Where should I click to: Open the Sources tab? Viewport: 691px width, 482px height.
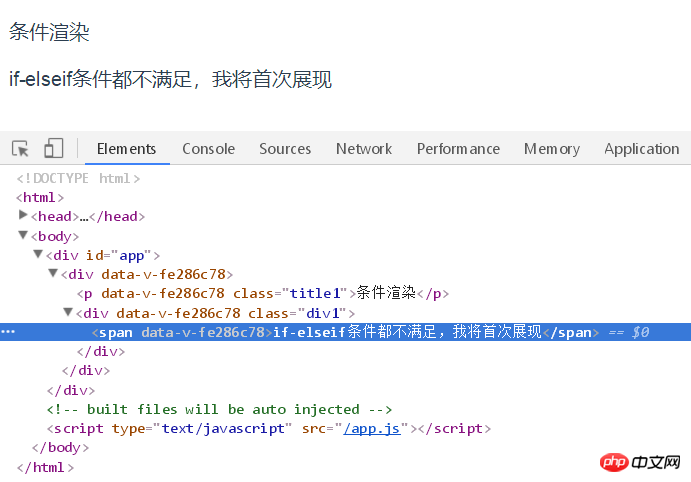pyautogui.click(x=285, y=149)
